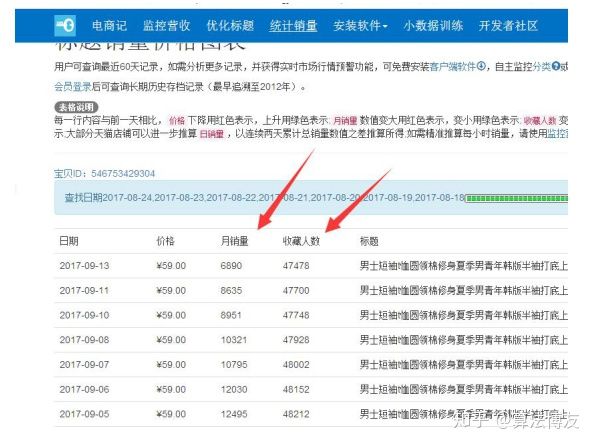Image resolution: width=595 pixels, height=446 pixels.
Task: Select date cell 2017-09-06
Action: pyautogui.click(x=84, y=389)
